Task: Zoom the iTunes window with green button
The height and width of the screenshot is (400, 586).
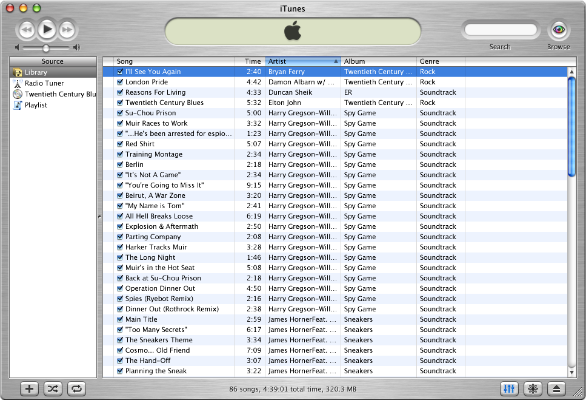Action: point(37,8)
